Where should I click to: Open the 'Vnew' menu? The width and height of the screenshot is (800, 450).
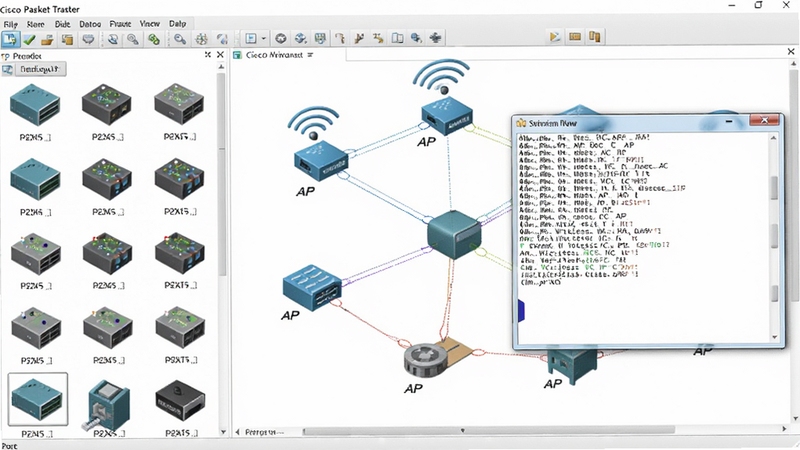coord(149,24)
